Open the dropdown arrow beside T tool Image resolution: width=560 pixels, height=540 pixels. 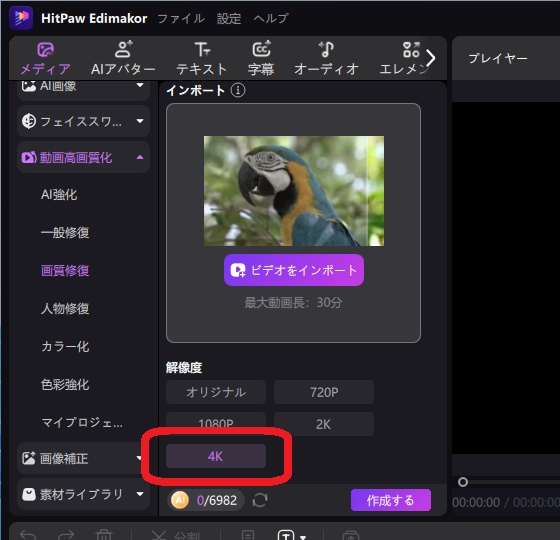pyautogui.click(x=303, y=537)
